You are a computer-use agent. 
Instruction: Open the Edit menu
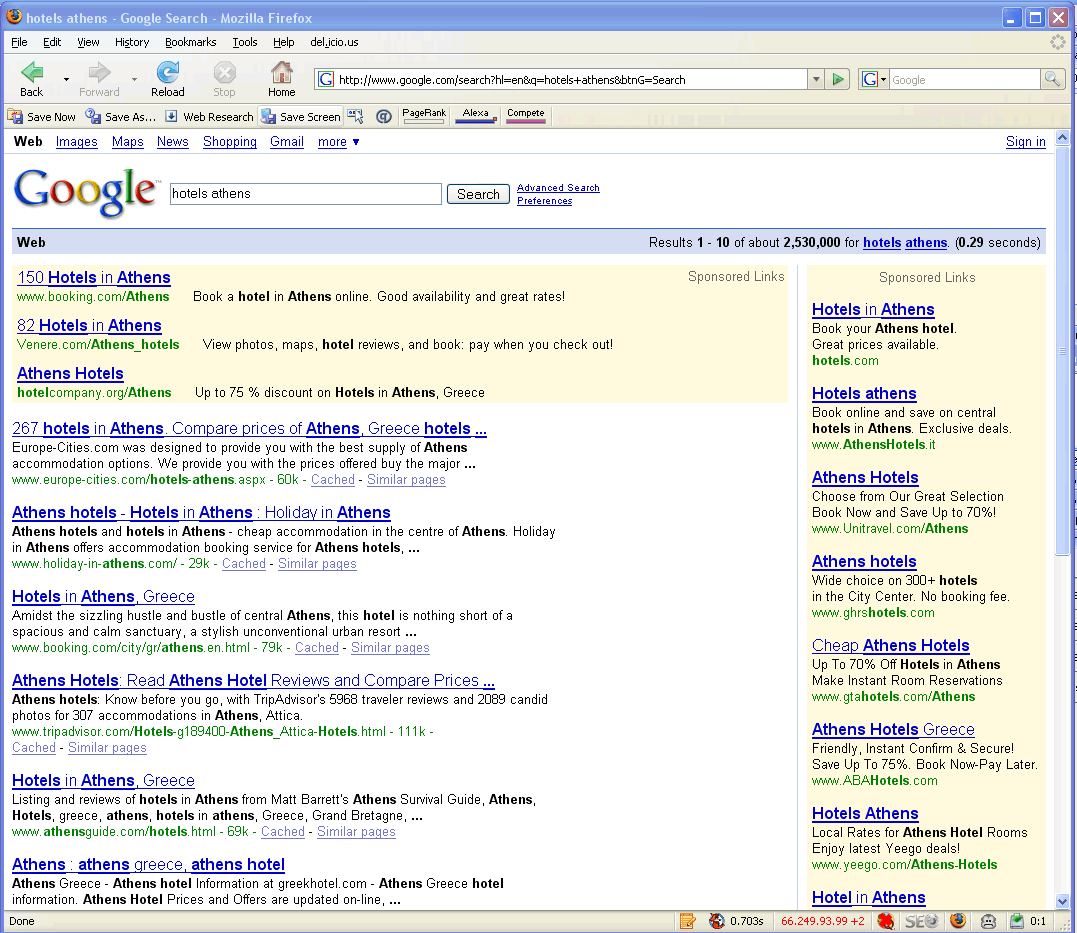click(x=52, y=43)
